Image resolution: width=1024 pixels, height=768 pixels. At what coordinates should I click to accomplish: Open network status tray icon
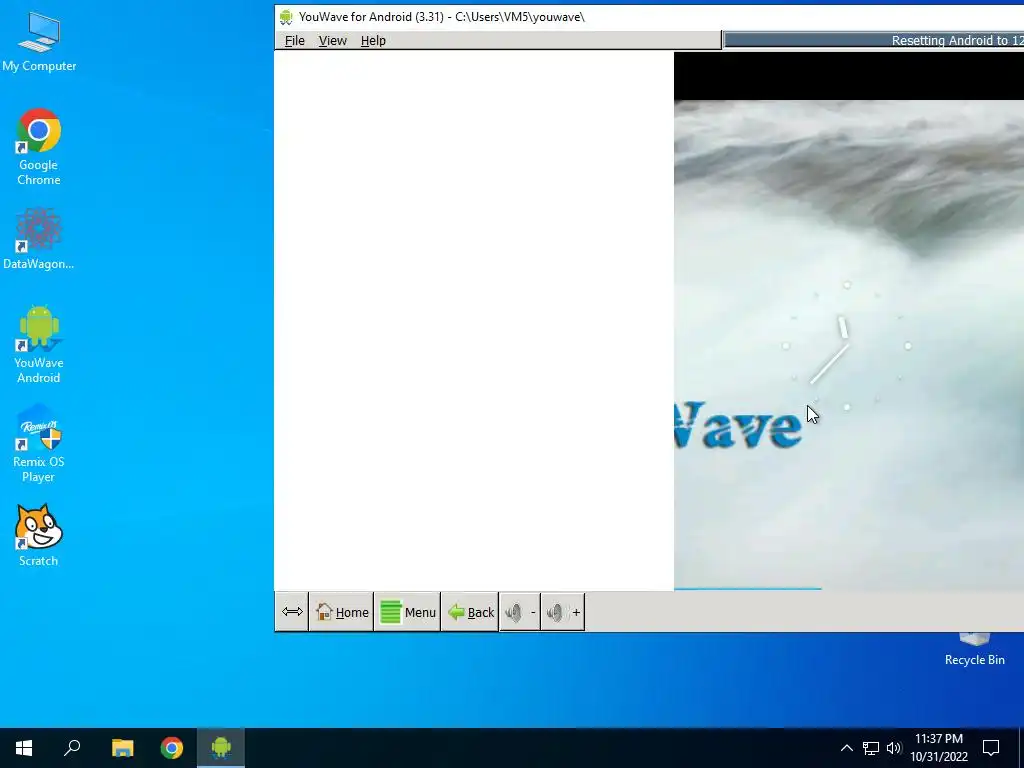click(x=871, y=748)
